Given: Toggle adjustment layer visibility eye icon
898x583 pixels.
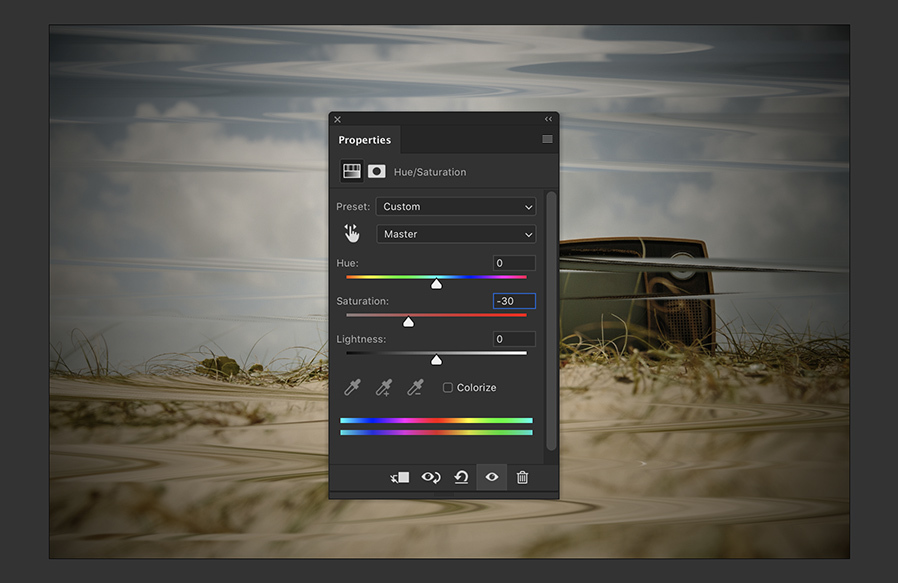Looking at the screenshot, I should pyautogui.click(x=492, y=477).
